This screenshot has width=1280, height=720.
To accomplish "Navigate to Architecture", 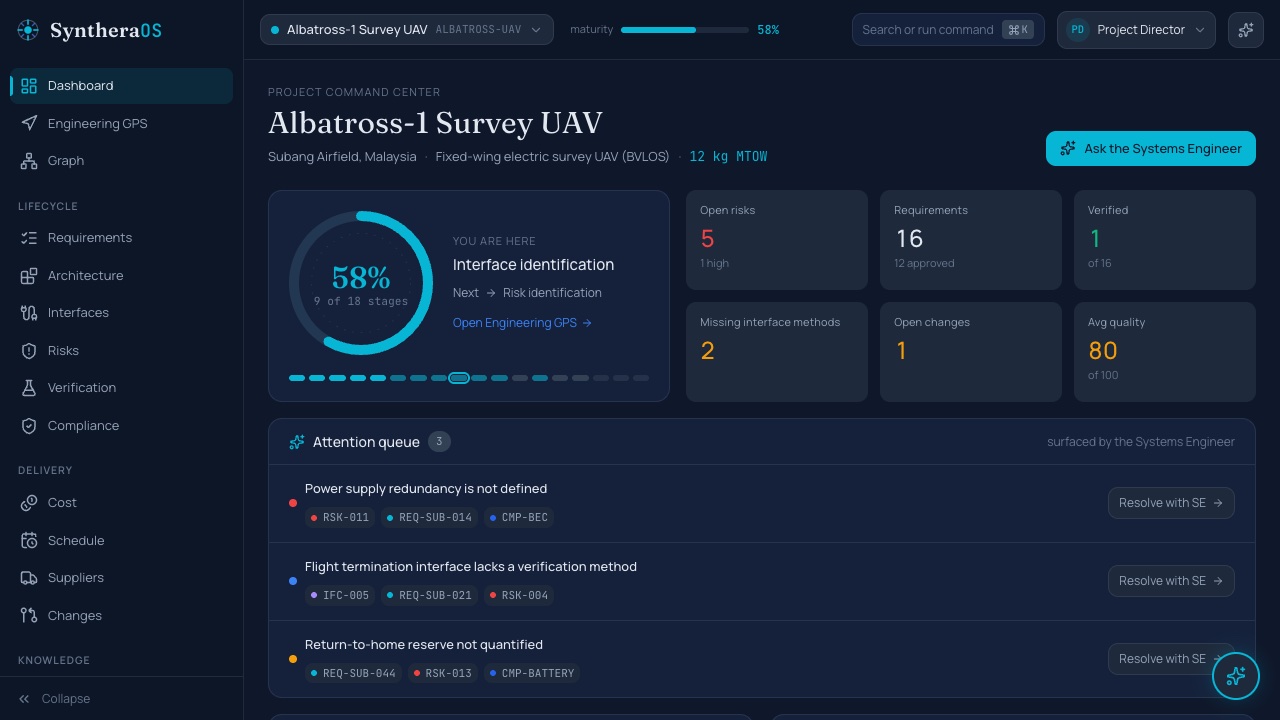I will pos(121,276).
